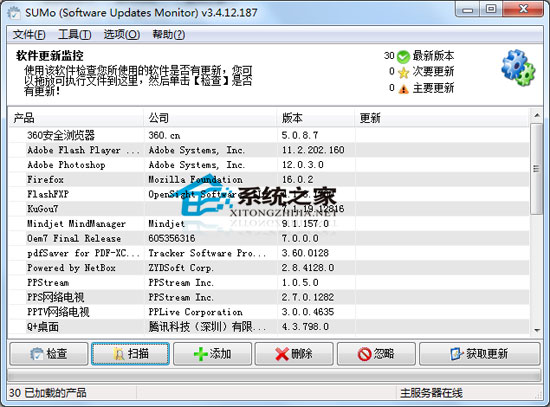Click the blue and green gears logo
The width and height of the screenshot is (550, 407).
[x=518, y=68]
